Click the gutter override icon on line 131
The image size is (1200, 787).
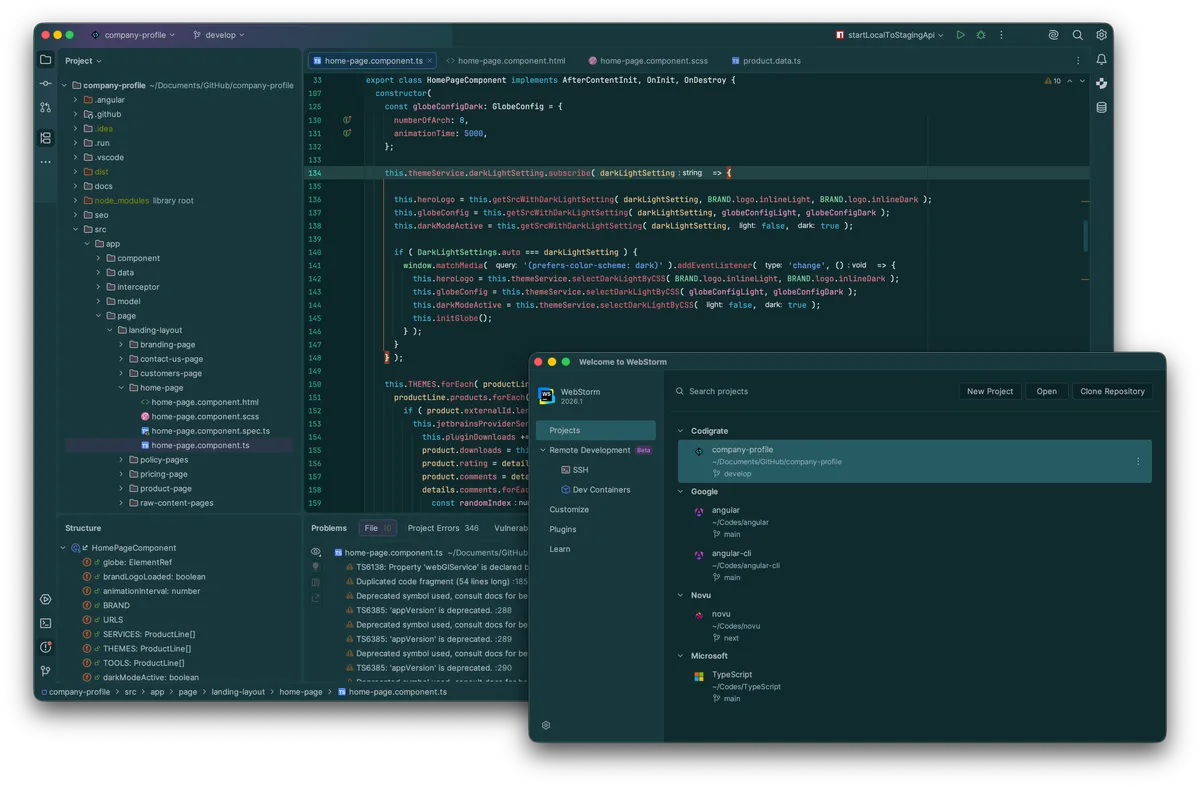(x=347, y=133)
